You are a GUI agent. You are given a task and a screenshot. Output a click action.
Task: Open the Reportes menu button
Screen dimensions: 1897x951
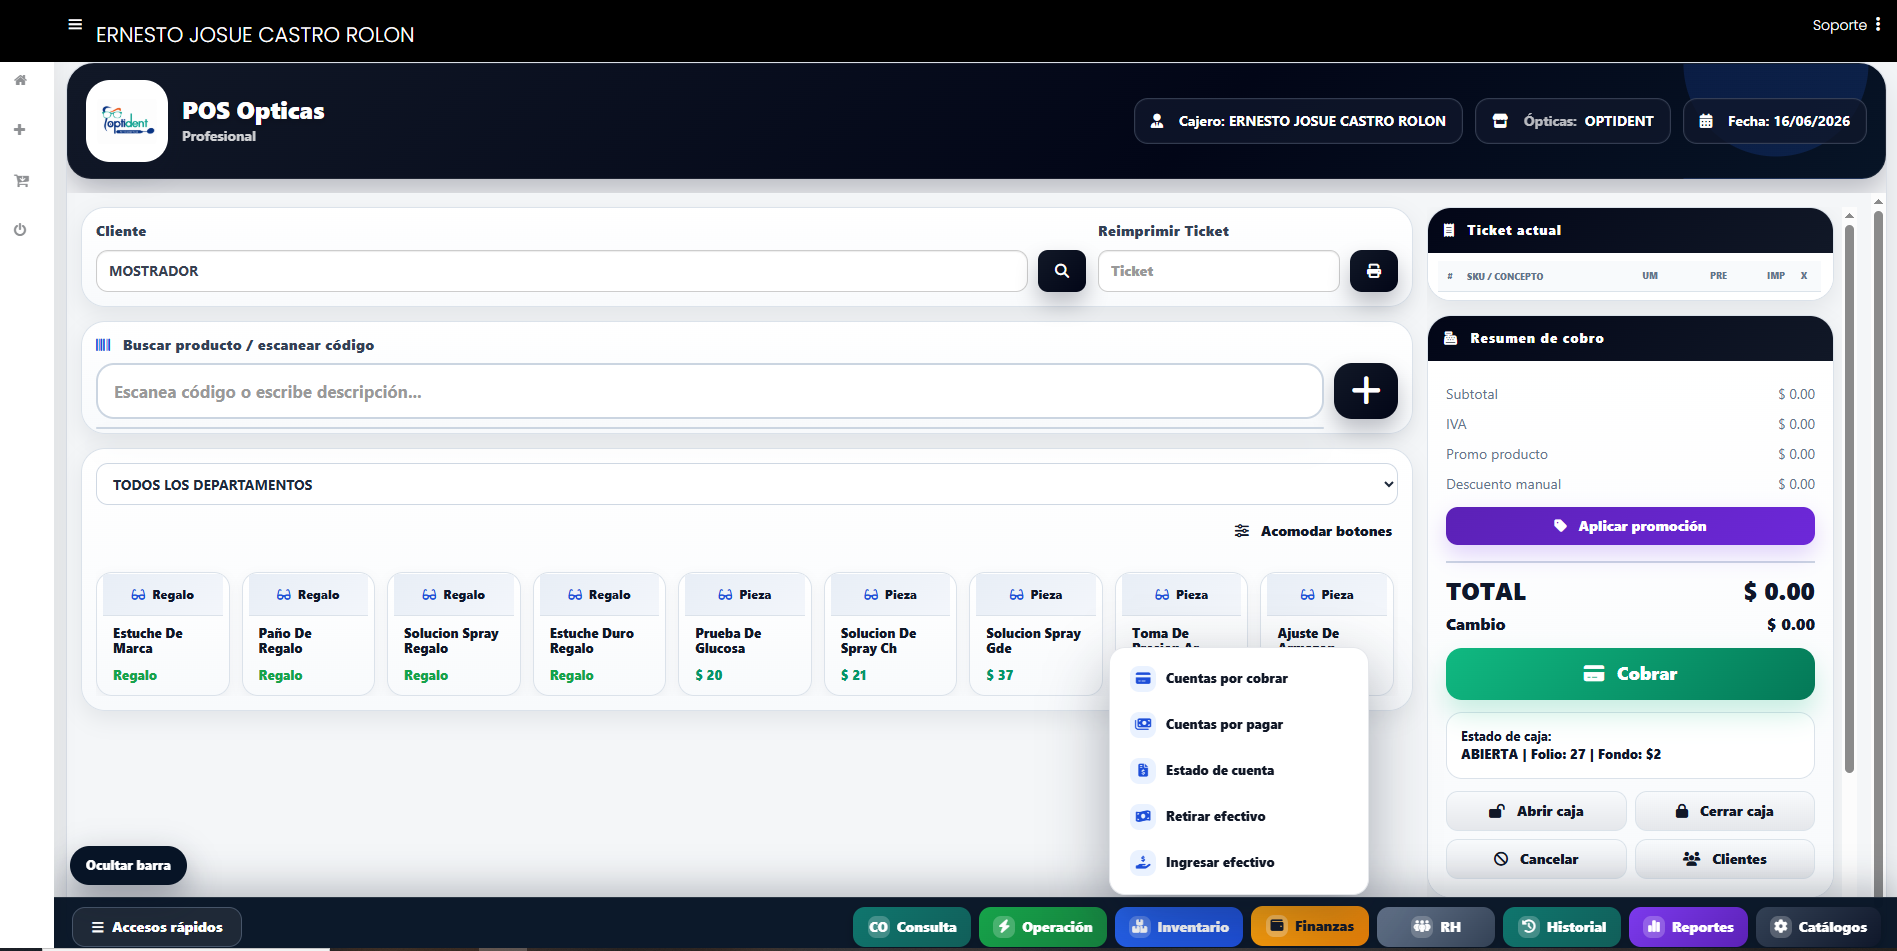pyautogui.click(x=1689, y=927)
